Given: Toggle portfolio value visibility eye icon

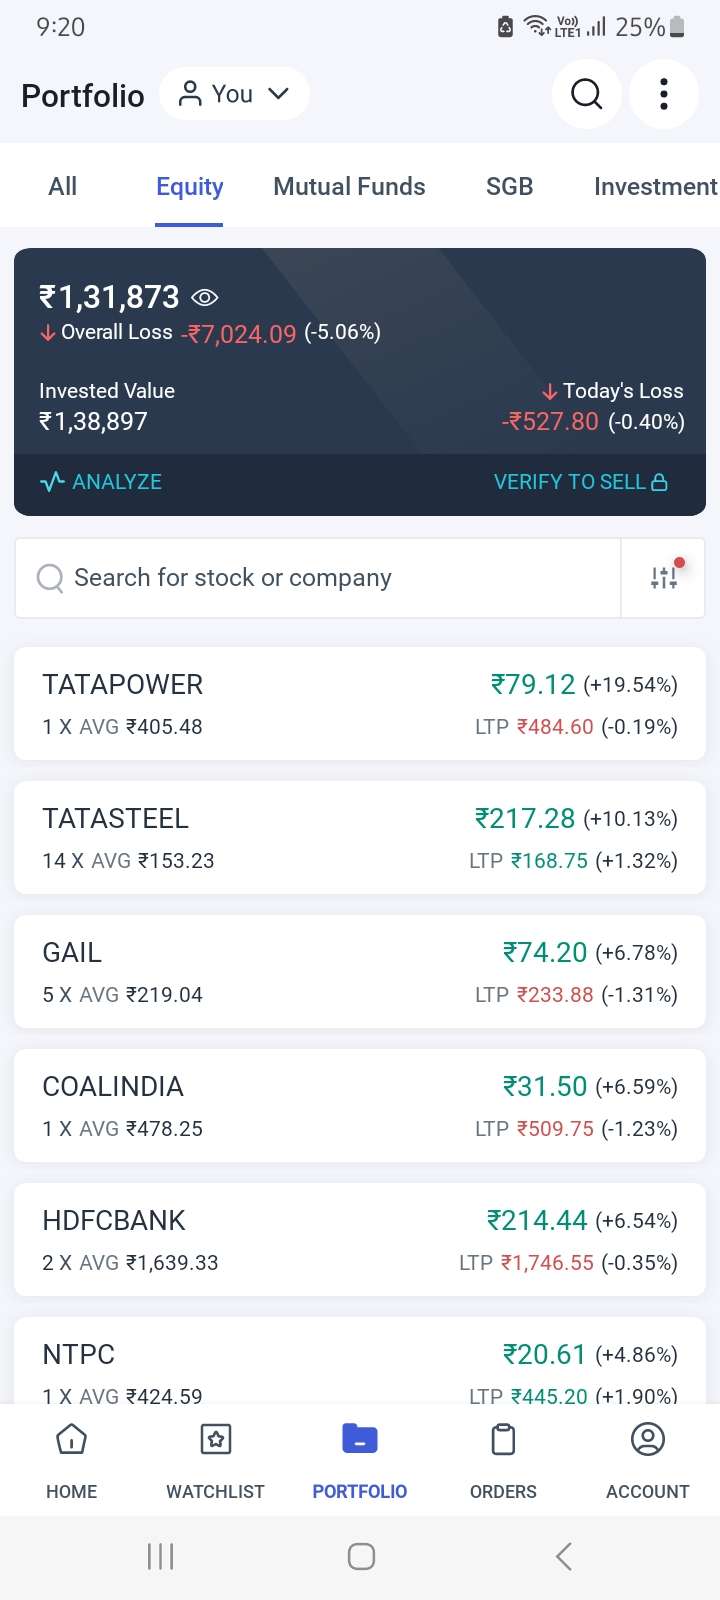Looking at the screenshot, I should (x=205, y=297).
